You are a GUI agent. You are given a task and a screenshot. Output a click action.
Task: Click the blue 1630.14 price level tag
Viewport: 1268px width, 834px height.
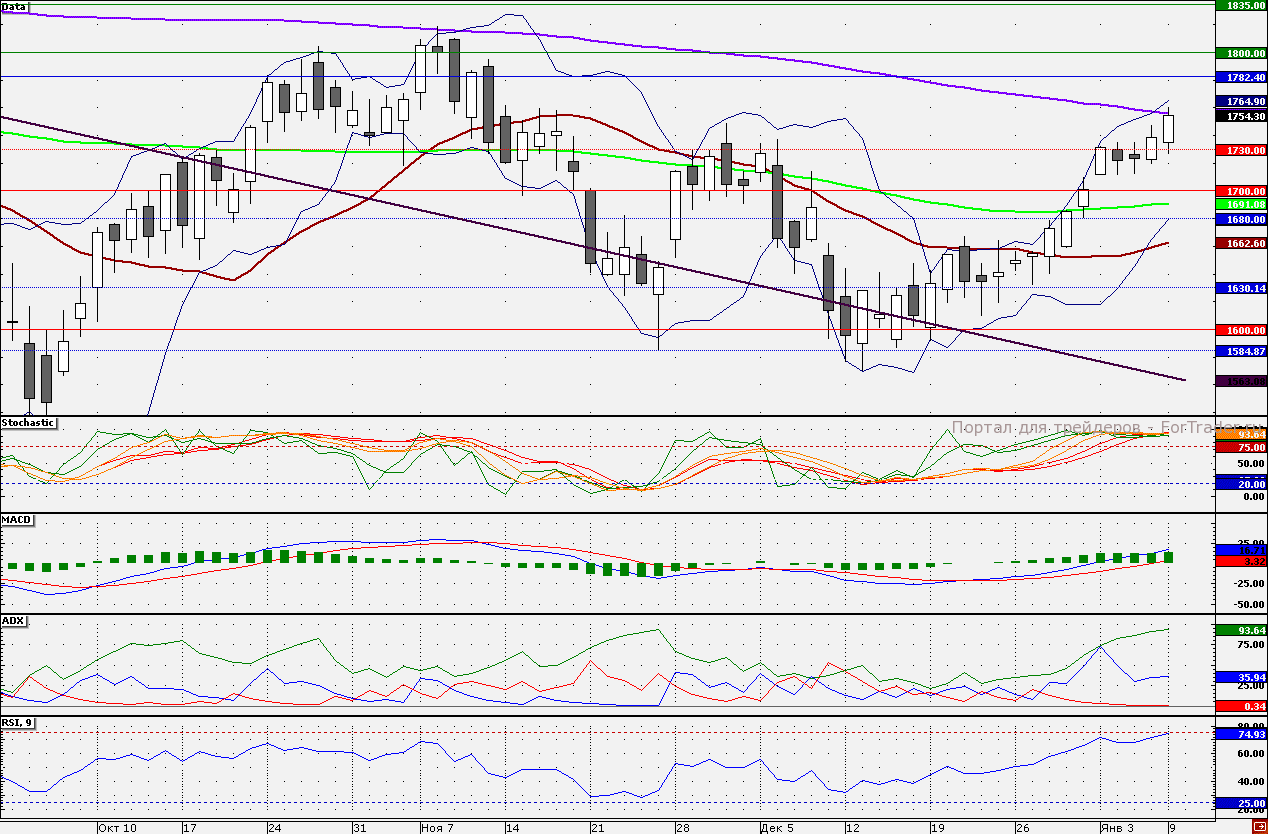(1240, 288)
